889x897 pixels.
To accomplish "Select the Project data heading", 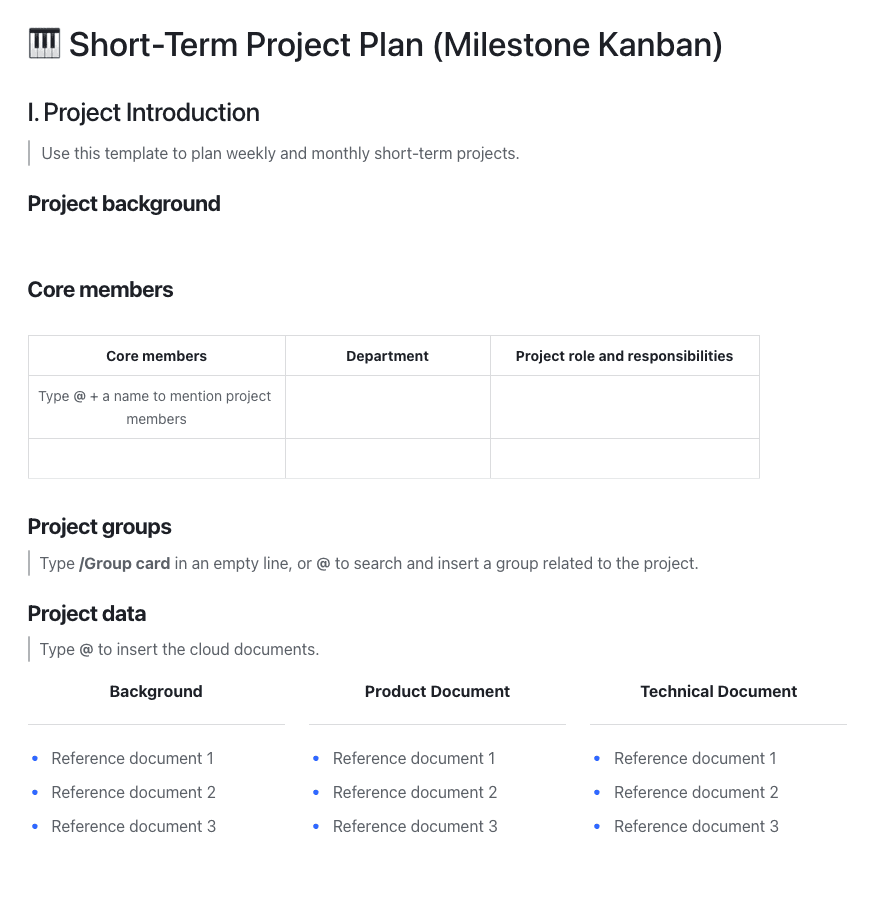I will (87, 614).
